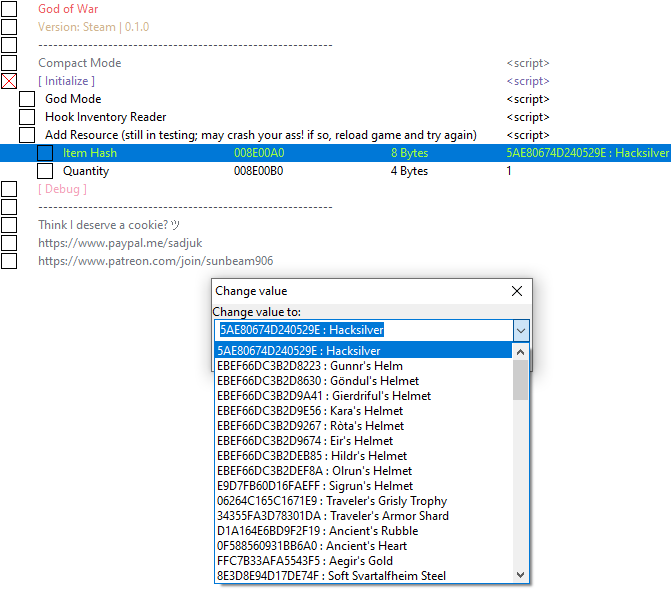The height and width of the screenshot is (593, 671).
Task: Select the Quantity entry label
Action: point(86,171)
